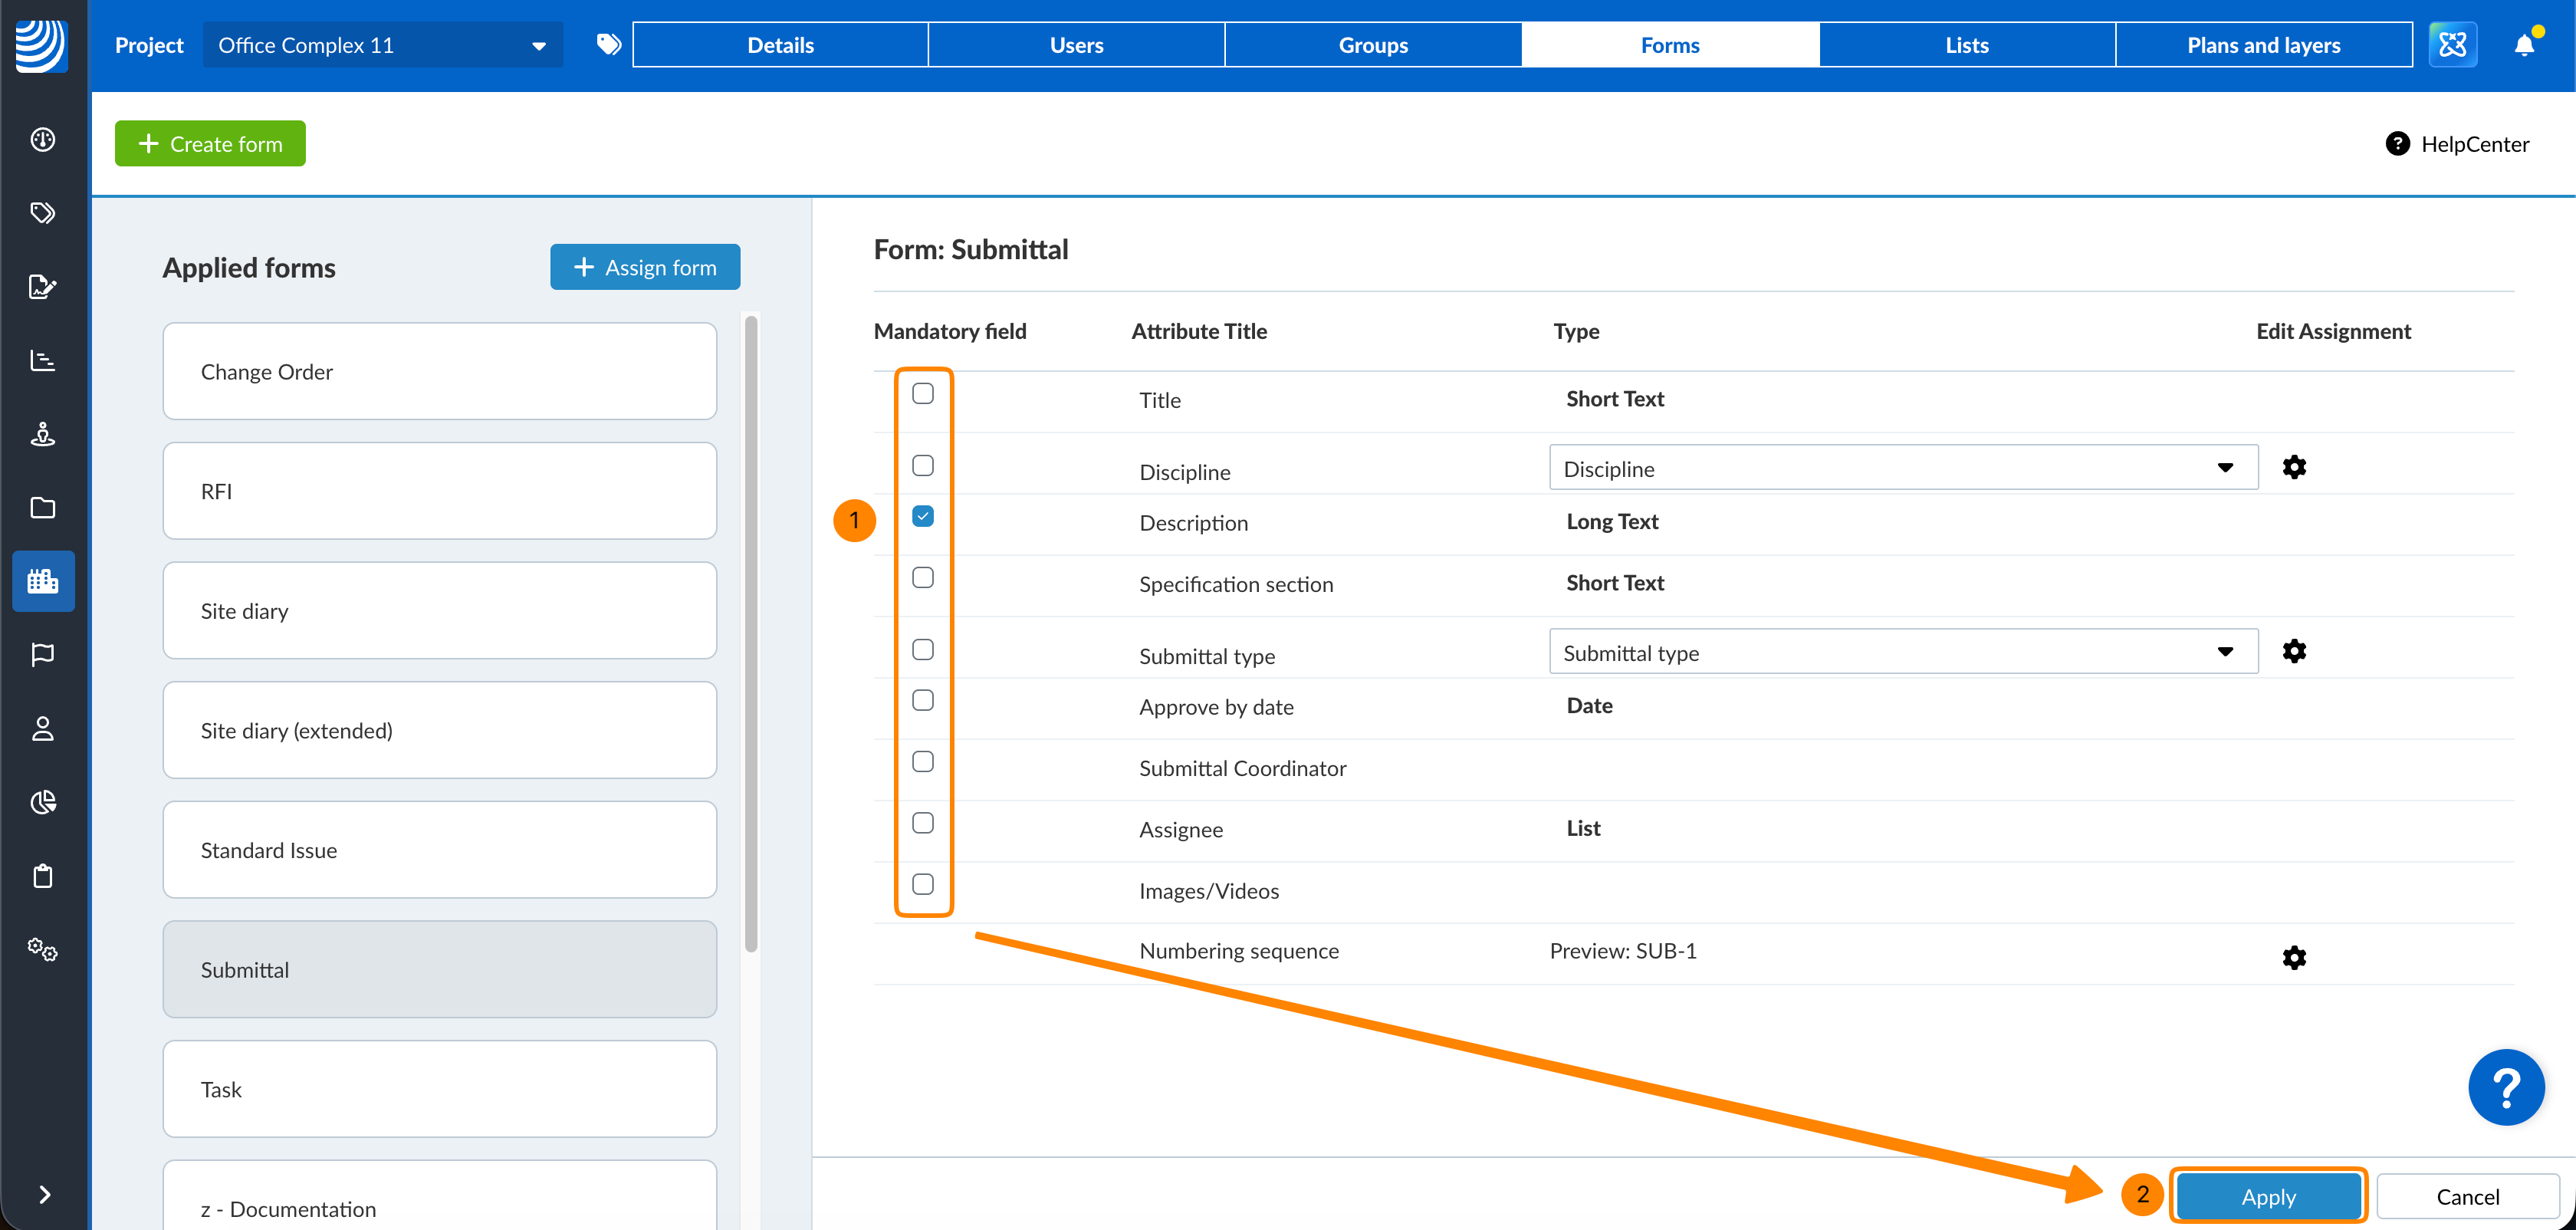Expand the Discipline type dropdown

coord(1902,468)
